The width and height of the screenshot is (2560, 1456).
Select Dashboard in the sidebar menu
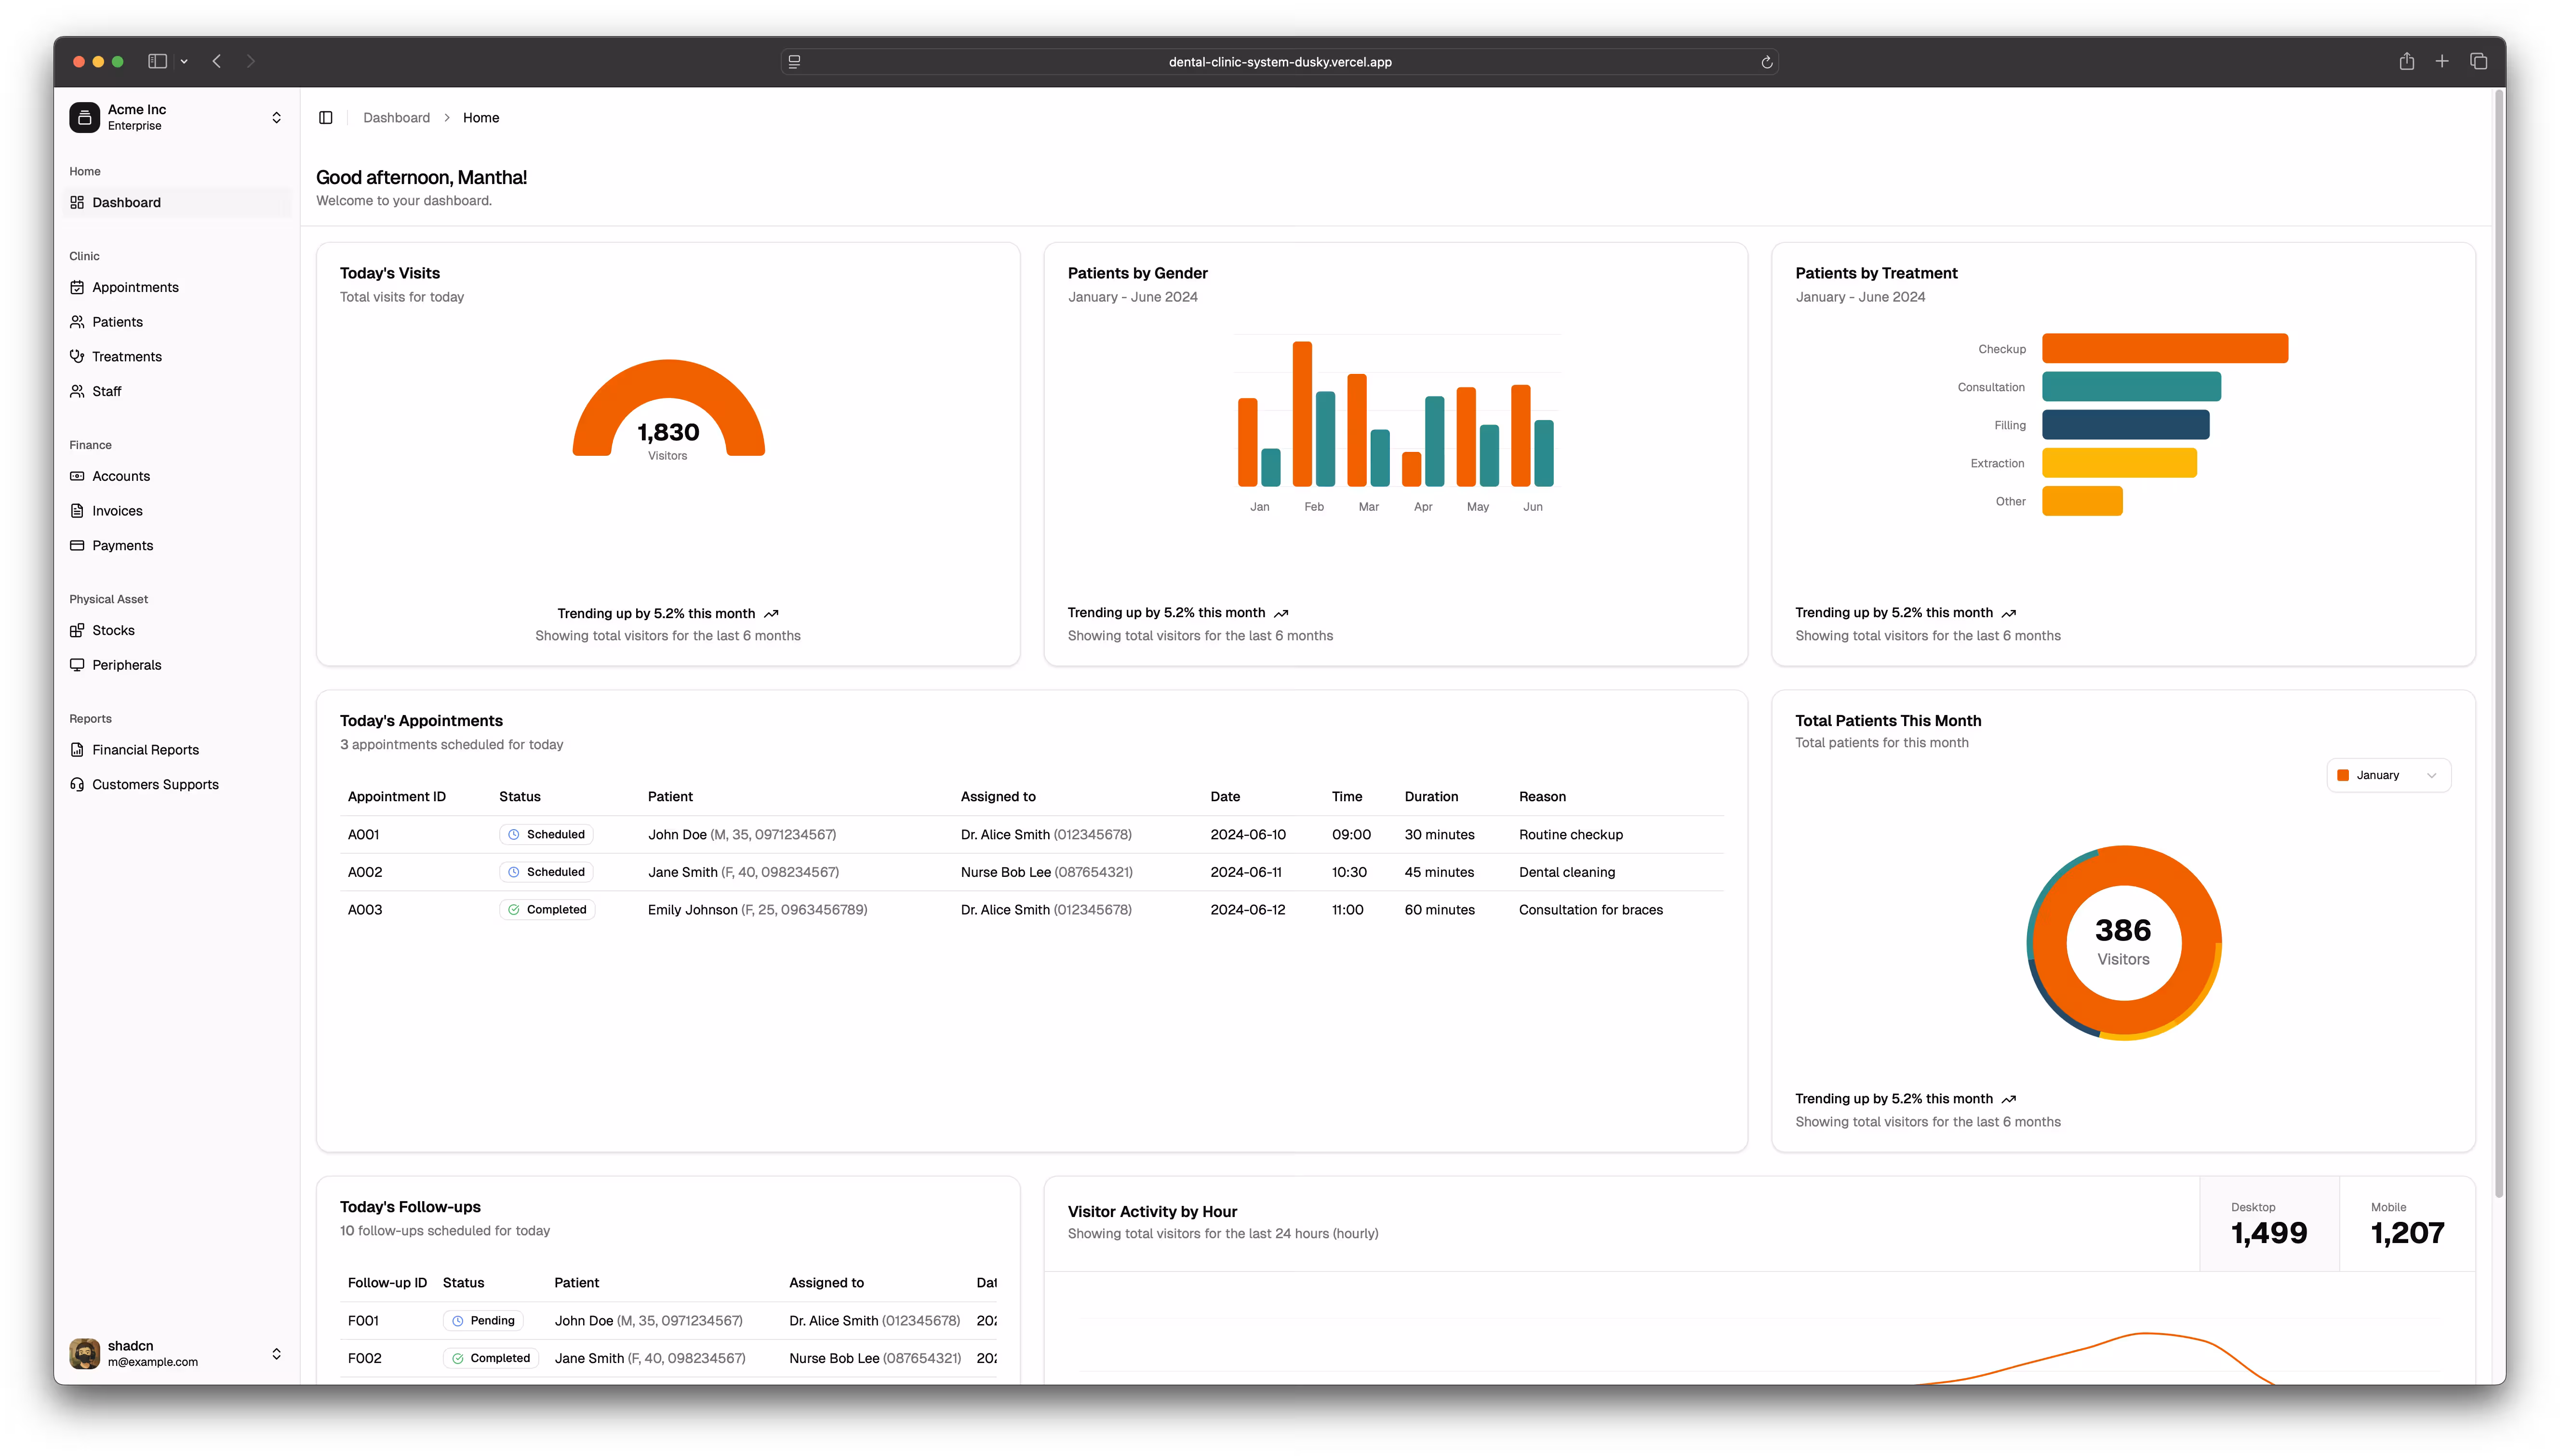tap(126, 203)
